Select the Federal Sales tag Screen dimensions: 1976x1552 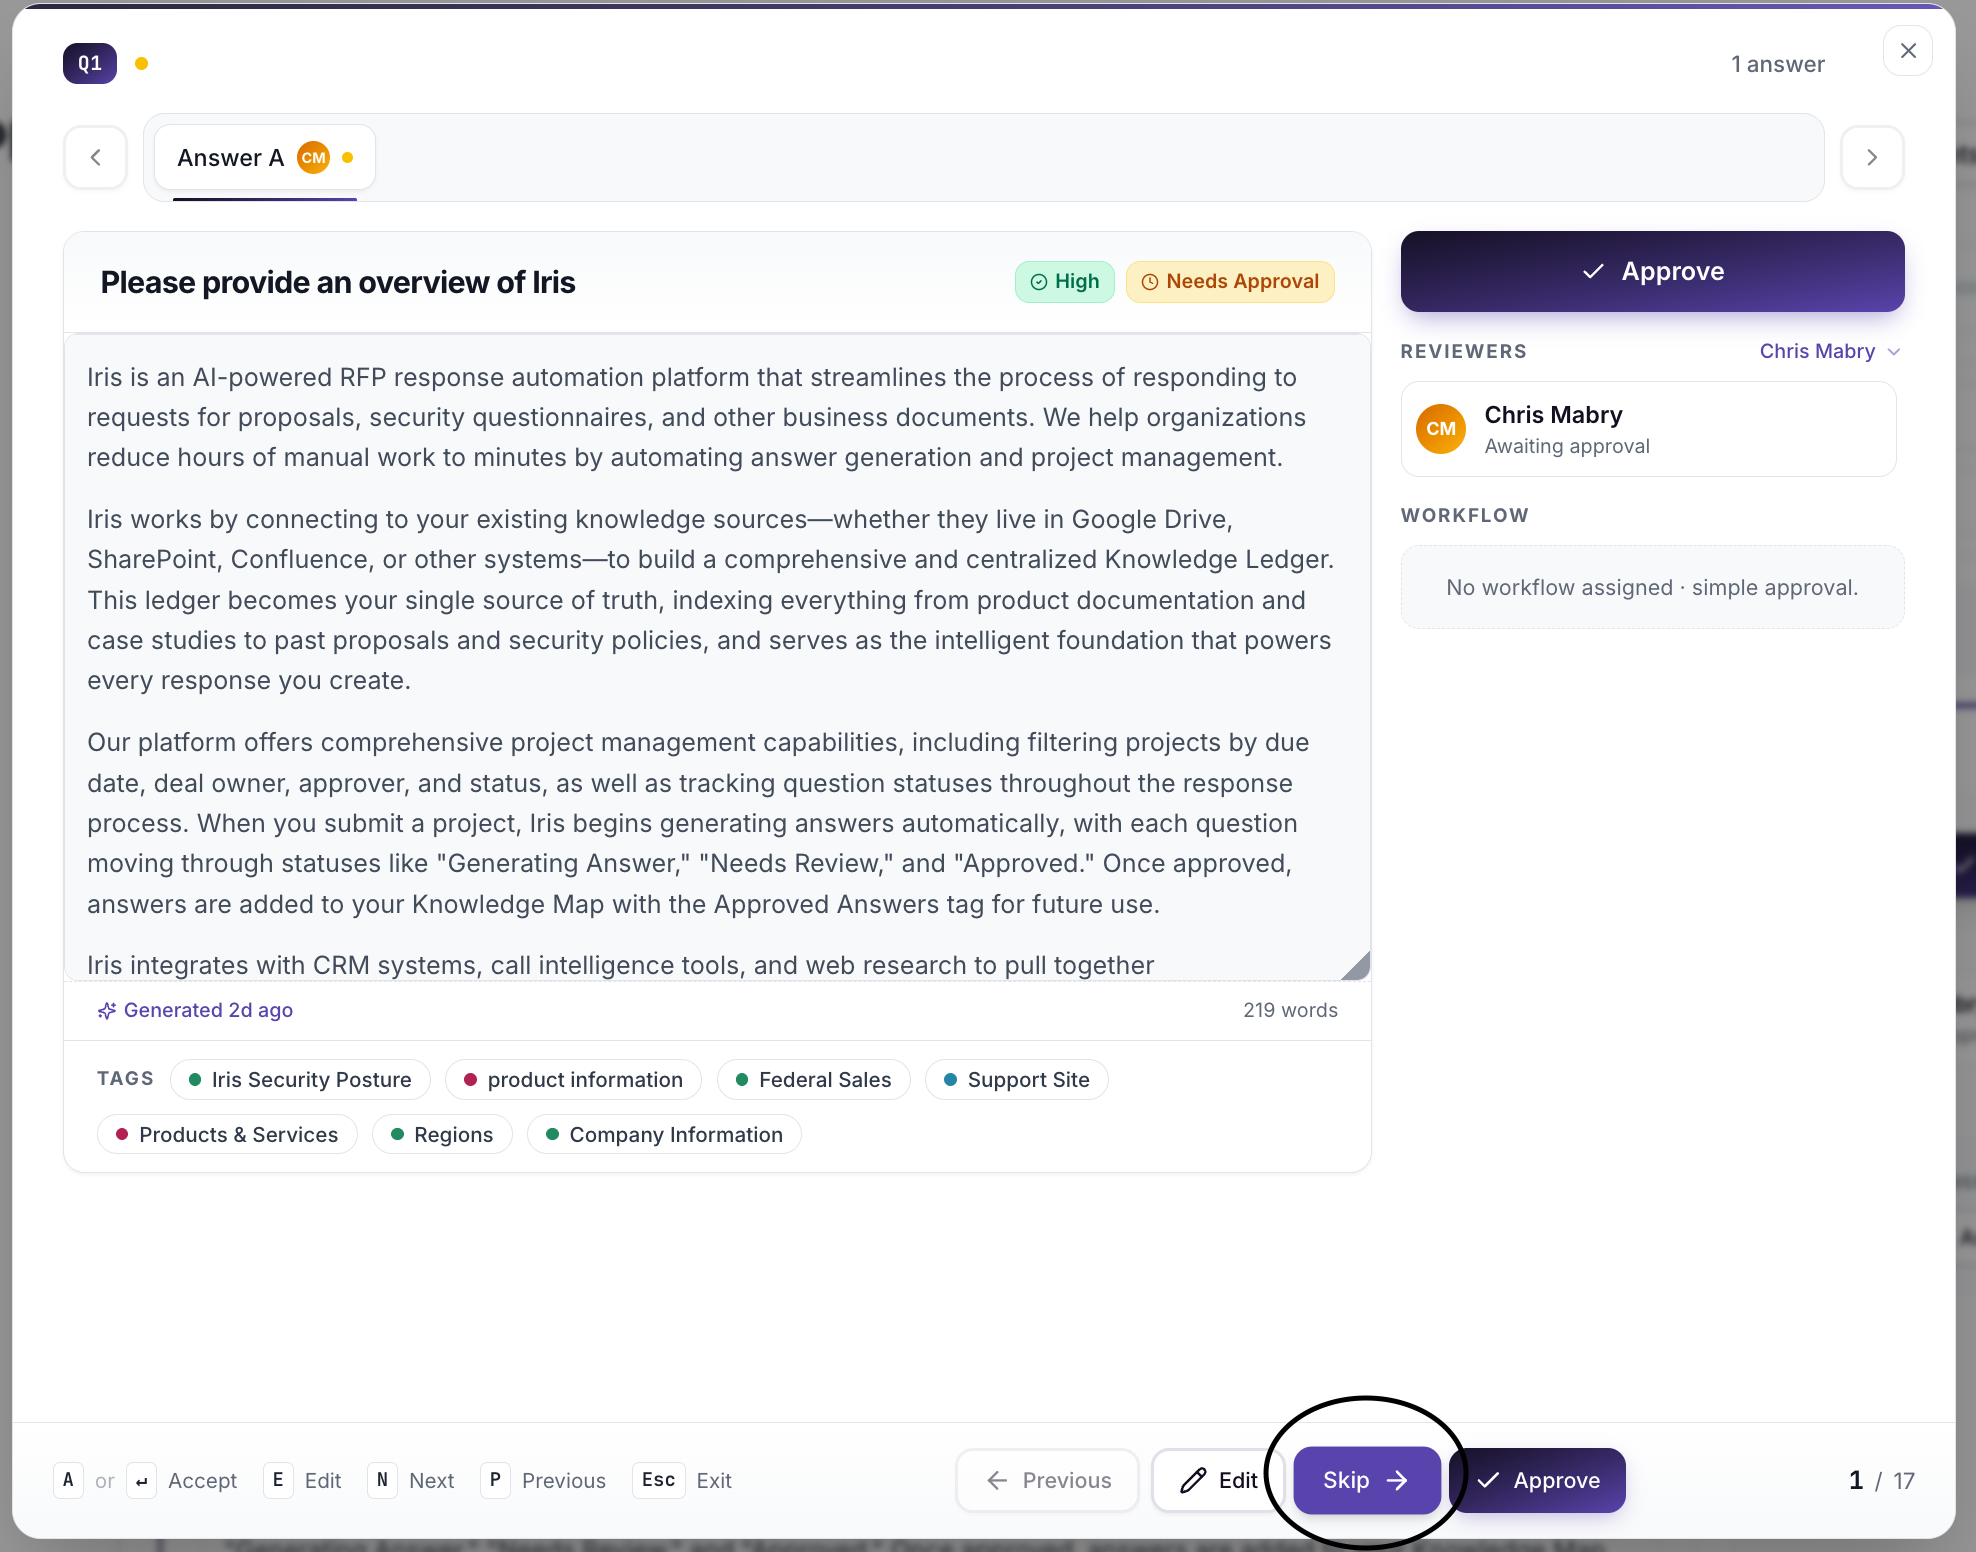tap(814, 1080)
